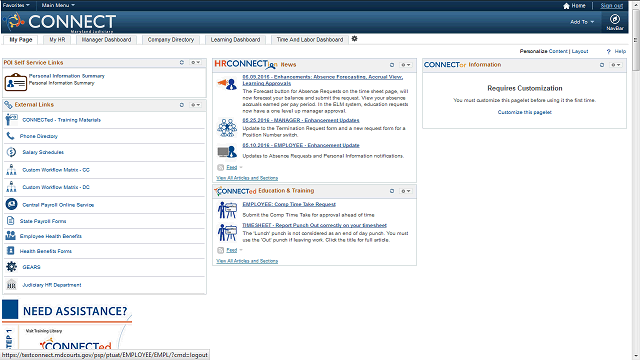
Task: Open EMPLOYEE: Comp Time Take Request article
Action: (289, 204)
